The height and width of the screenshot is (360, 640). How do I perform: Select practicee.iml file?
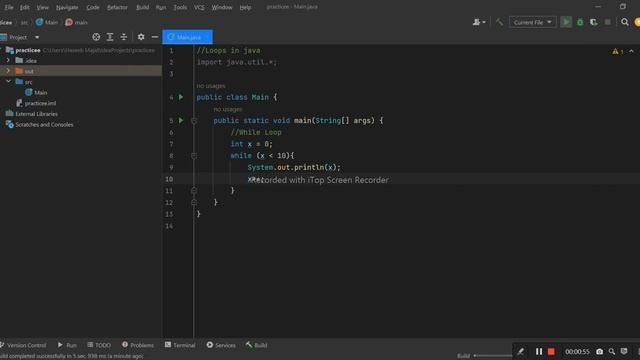(x=36, y=103)
